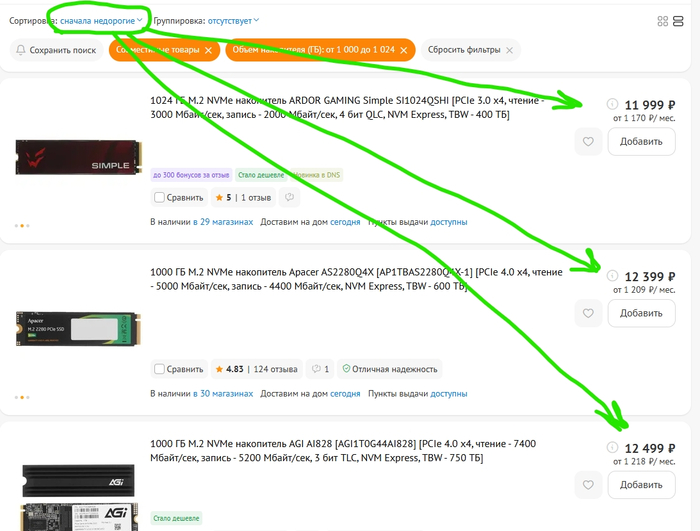700x531 pixels.
Task: Click 'Сбросить фильтры' button
Action: [x=471, y=50]
